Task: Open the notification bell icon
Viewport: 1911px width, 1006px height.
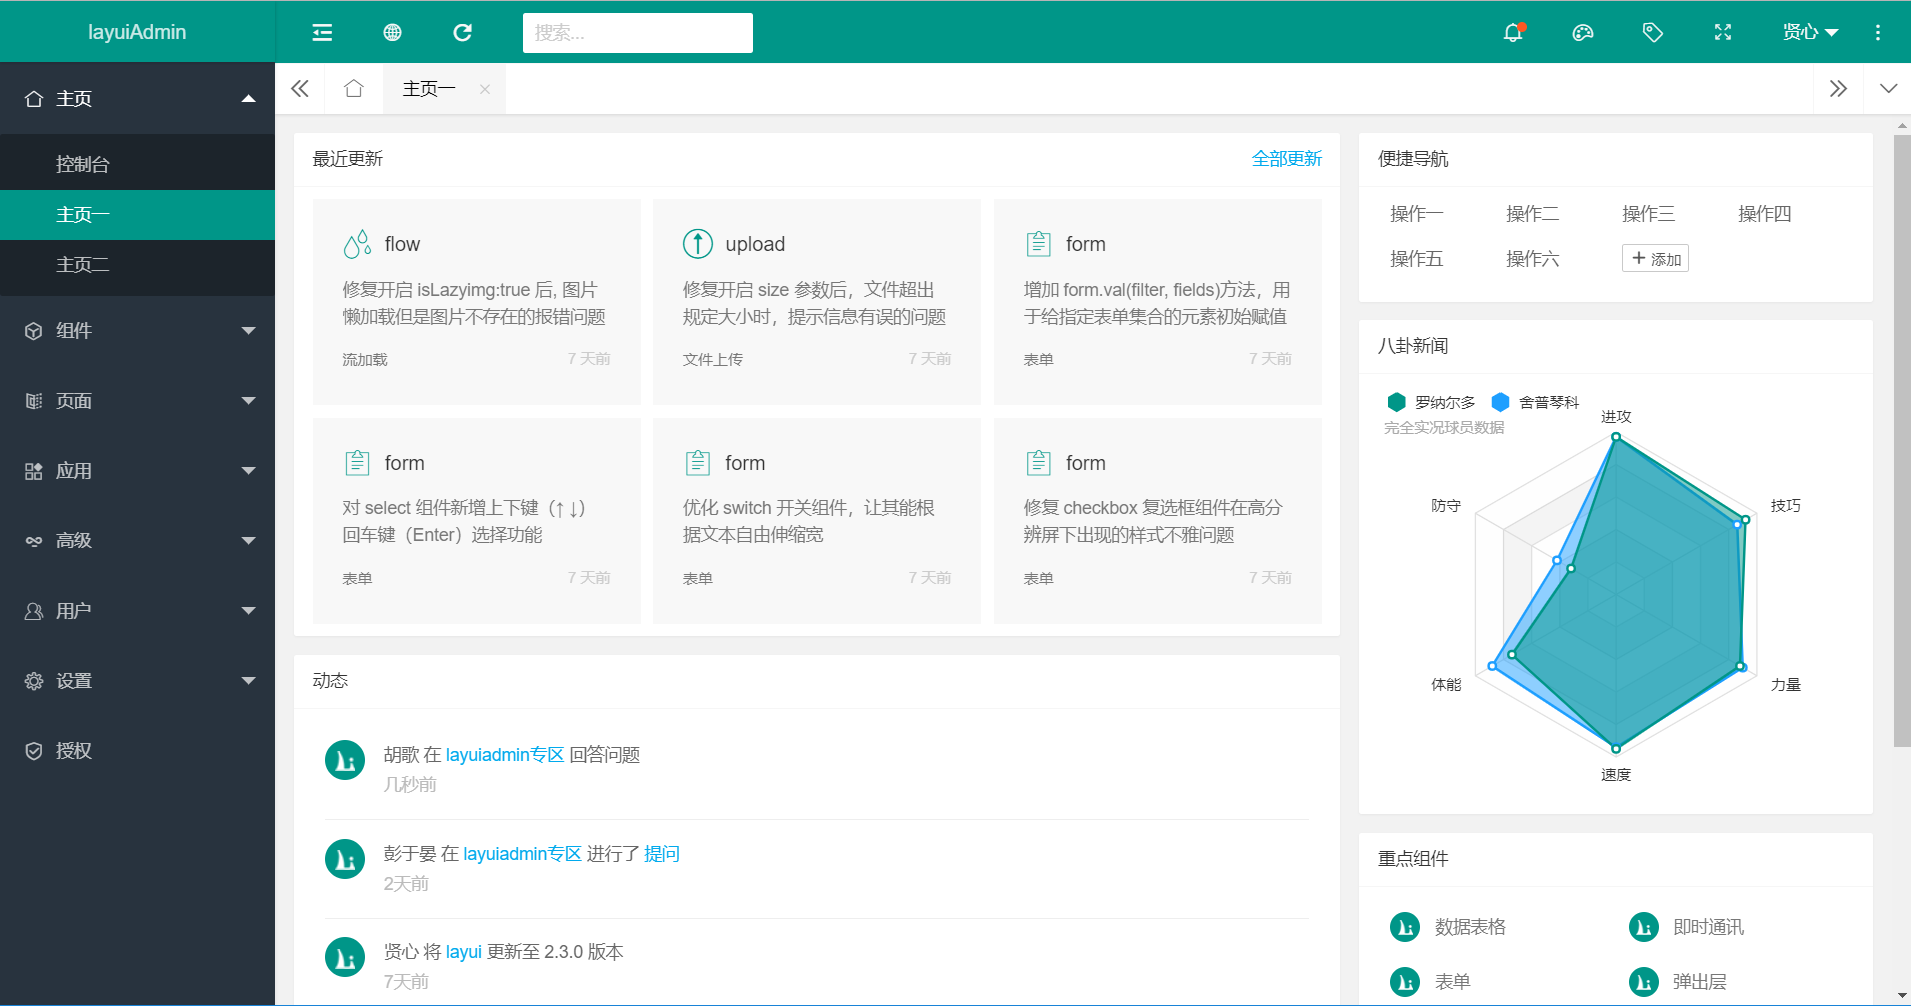Action: tap(1512, 33)
